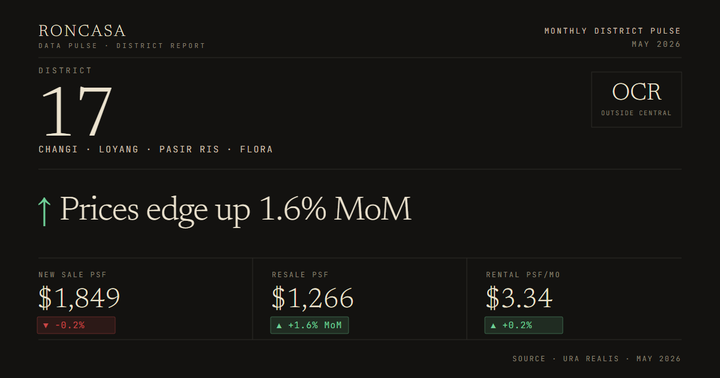The image size is (720, 378).
Task: Click the Prices edge up 1.6% MoM headline
Action: pyautogui.click(x=236, y=209)
